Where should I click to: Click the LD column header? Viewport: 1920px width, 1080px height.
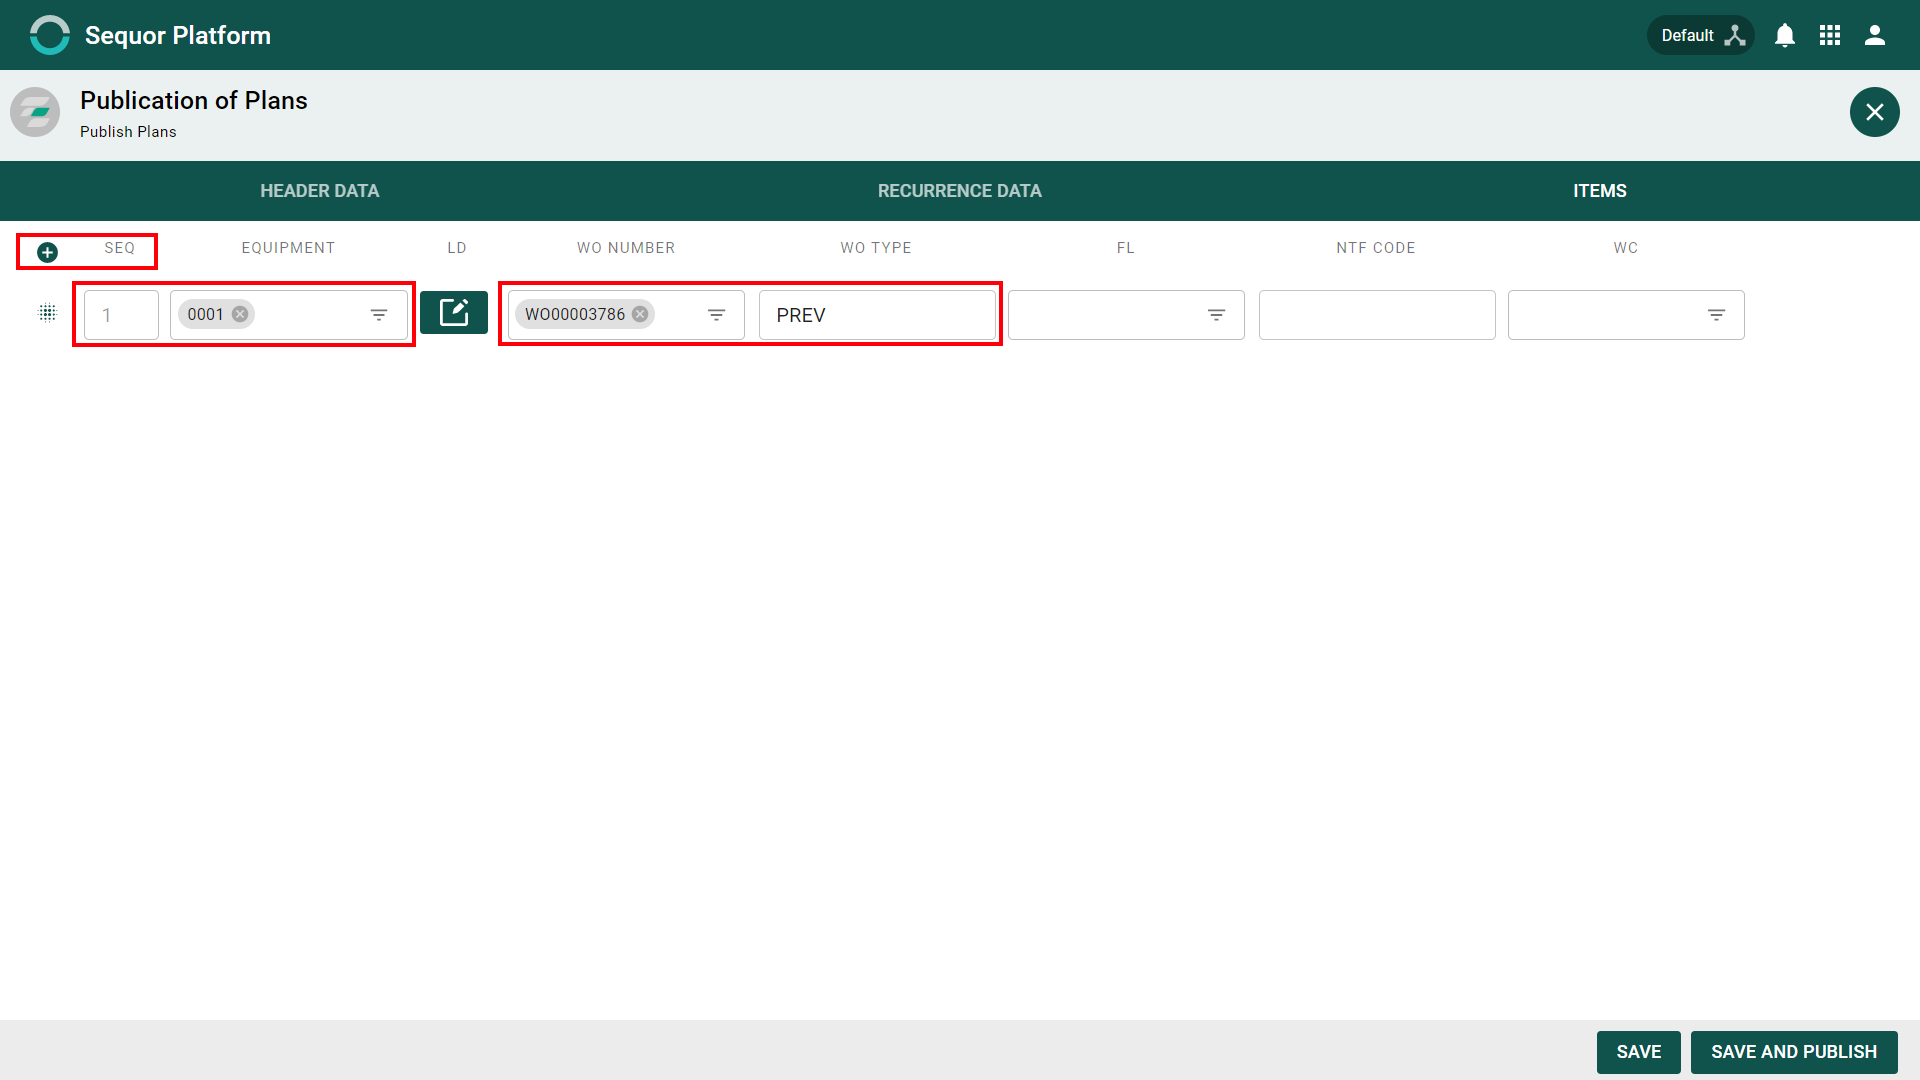pyautogui.click(x=457, y=248)
